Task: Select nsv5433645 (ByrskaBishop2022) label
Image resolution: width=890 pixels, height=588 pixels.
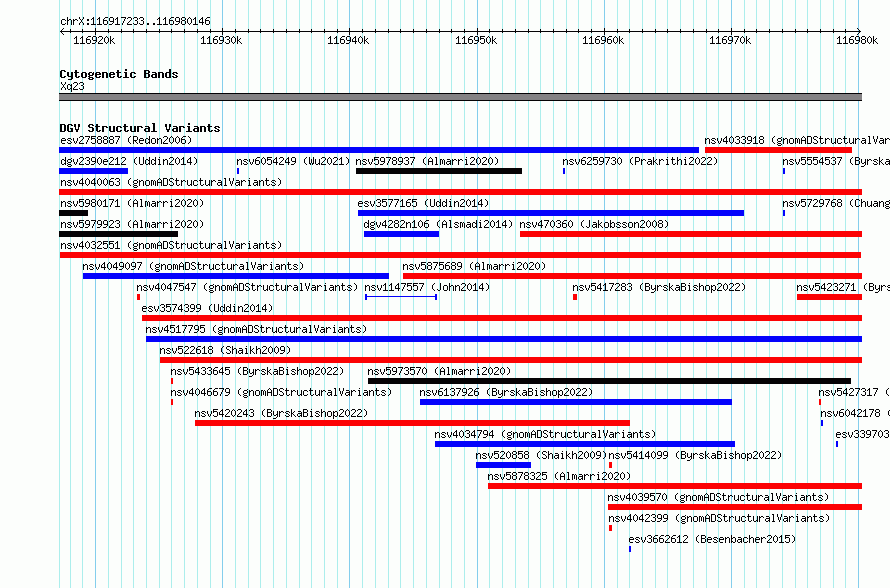Action: coord(257,371)
